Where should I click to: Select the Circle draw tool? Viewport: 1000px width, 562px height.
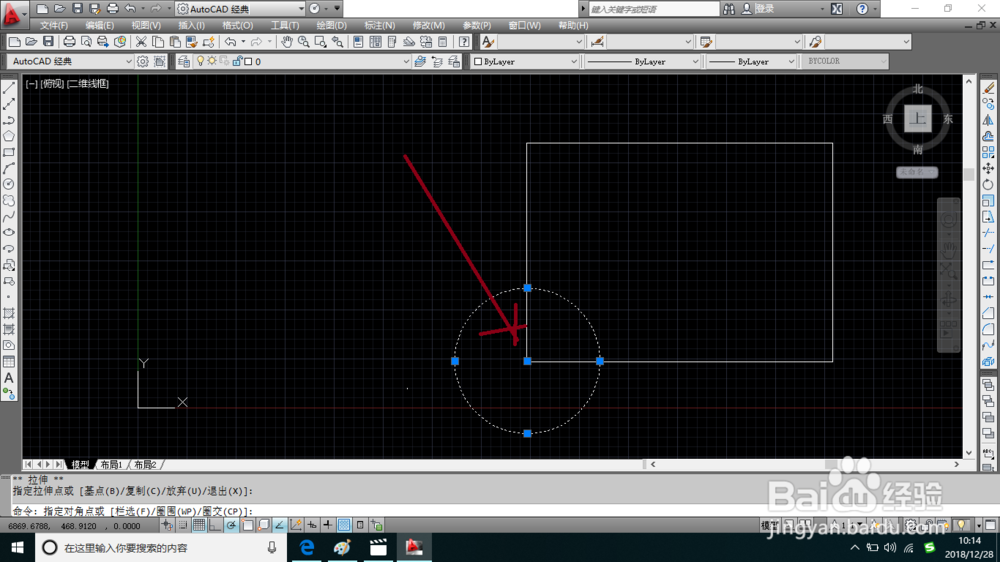click(x=9, y=184)
